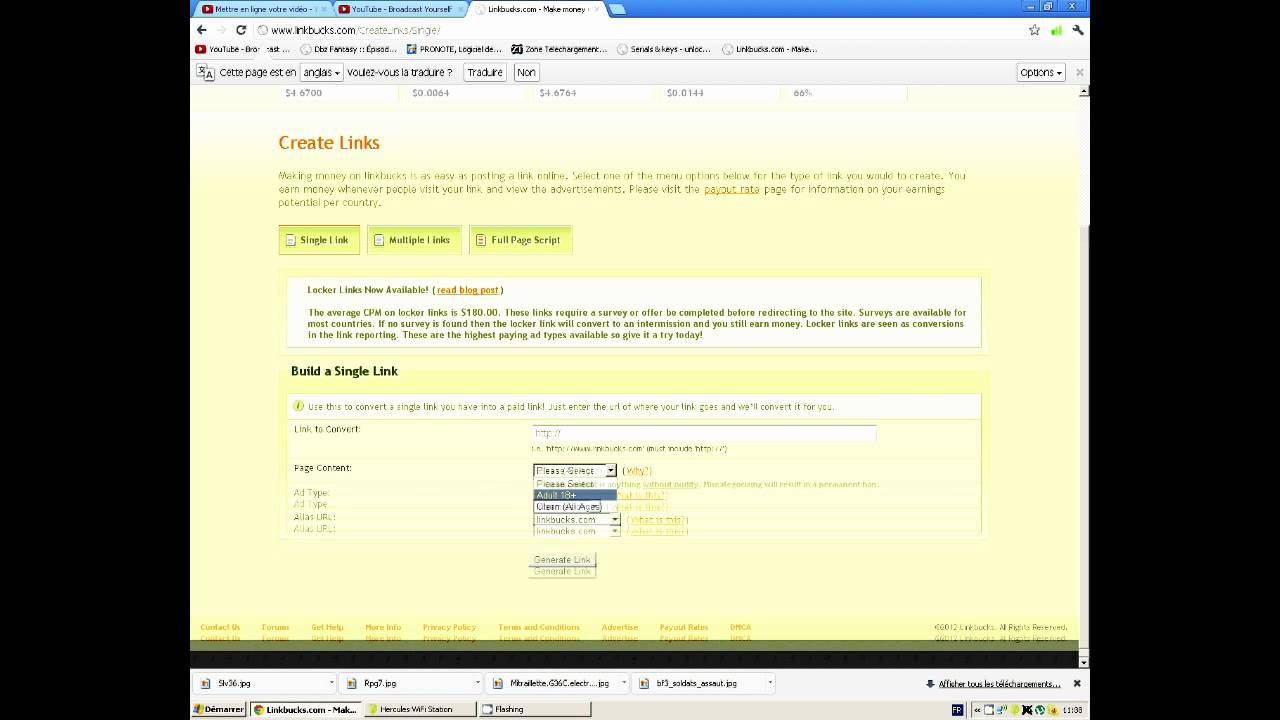This screenshot has width=1280, height=720.
Task: Switch to Mettre en ligne votre vidéo tab
Action: pos(262,9)
